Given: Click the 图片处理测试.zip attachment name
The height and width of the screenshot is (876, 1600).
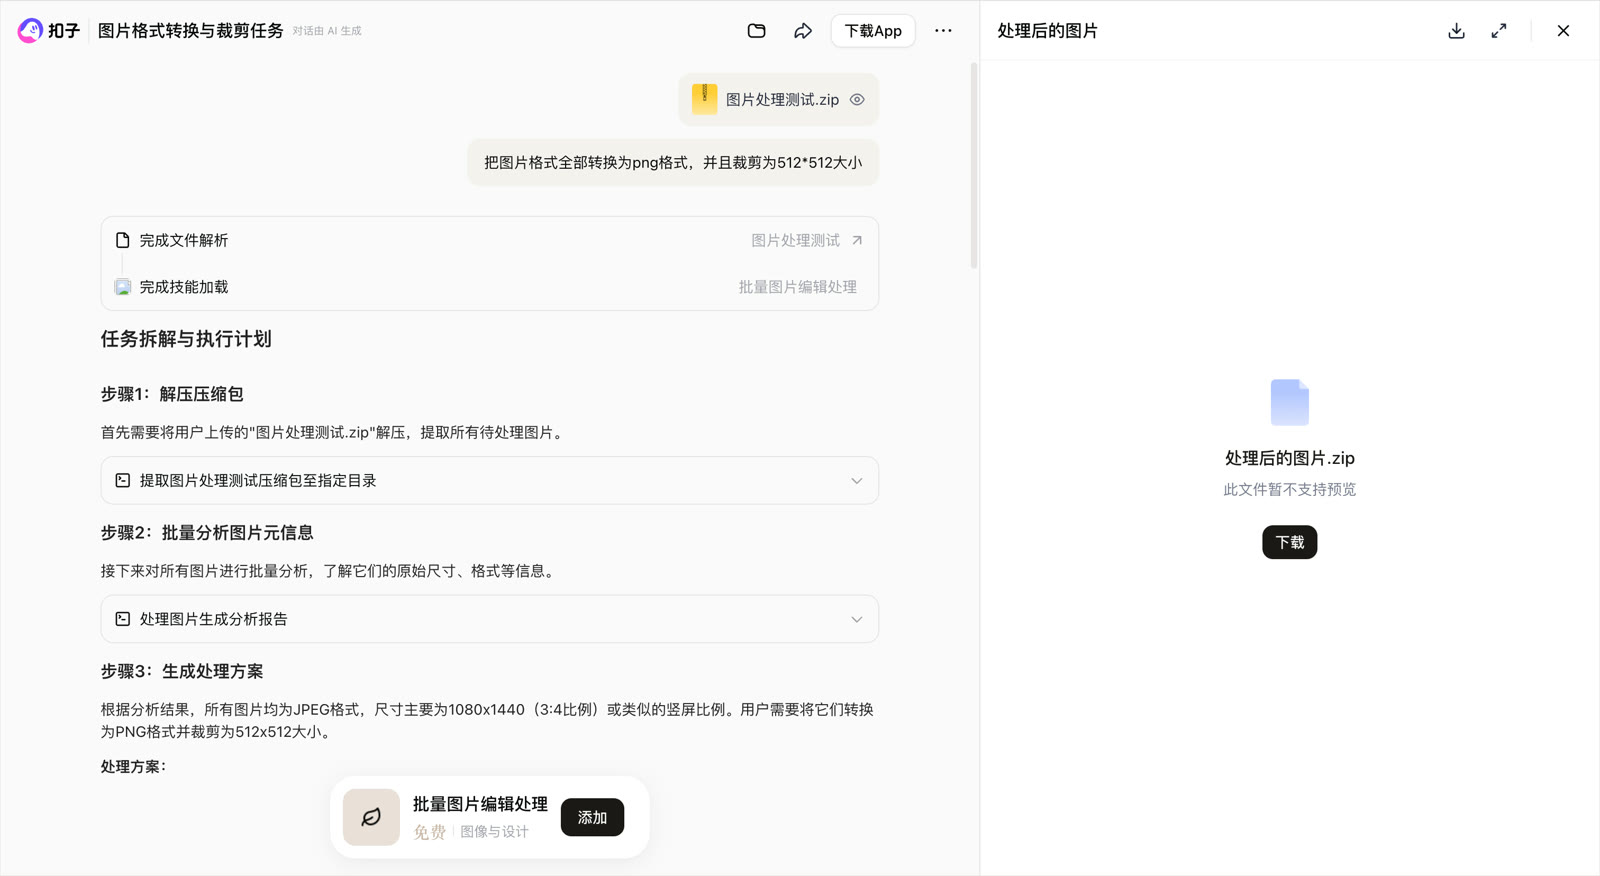Looking at the screenshot, I should point(782,100).
